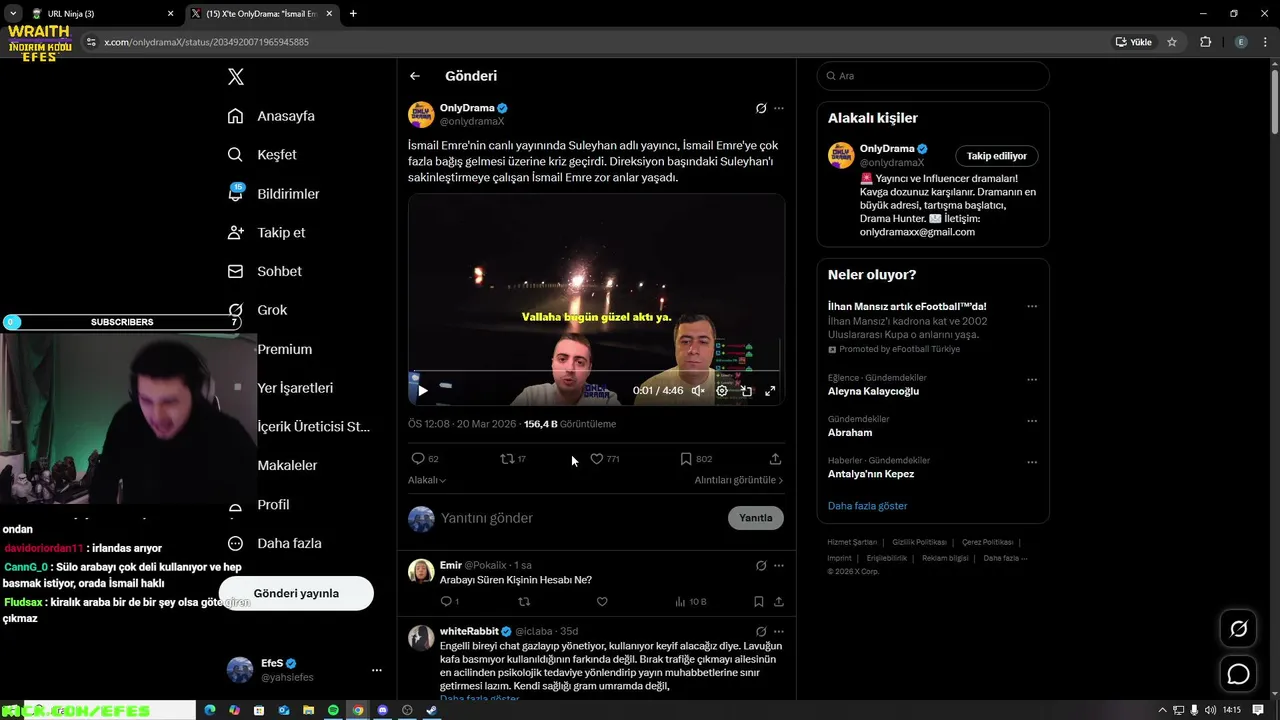Open the Profil page
Image resolution: width=1280 pixels, height=720 pixels.
(x=259, y=505)
